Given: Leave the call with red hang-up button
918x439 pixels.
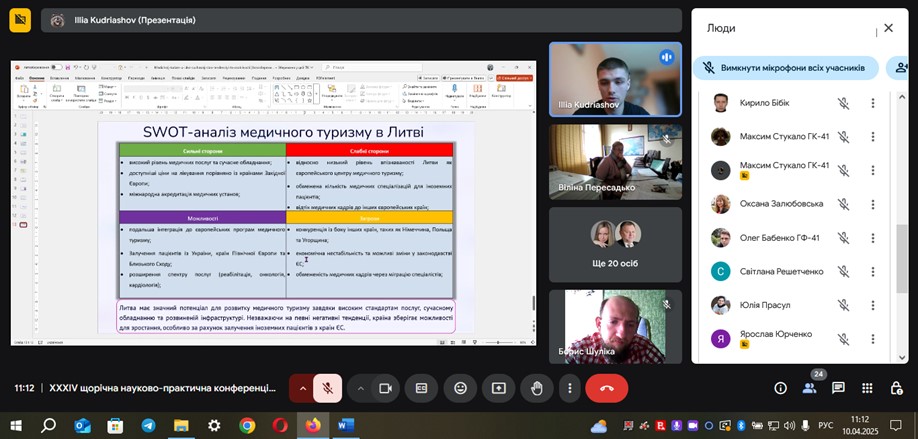Looking at the screenshot, I should pyautogui.click(x=606, y=388).
